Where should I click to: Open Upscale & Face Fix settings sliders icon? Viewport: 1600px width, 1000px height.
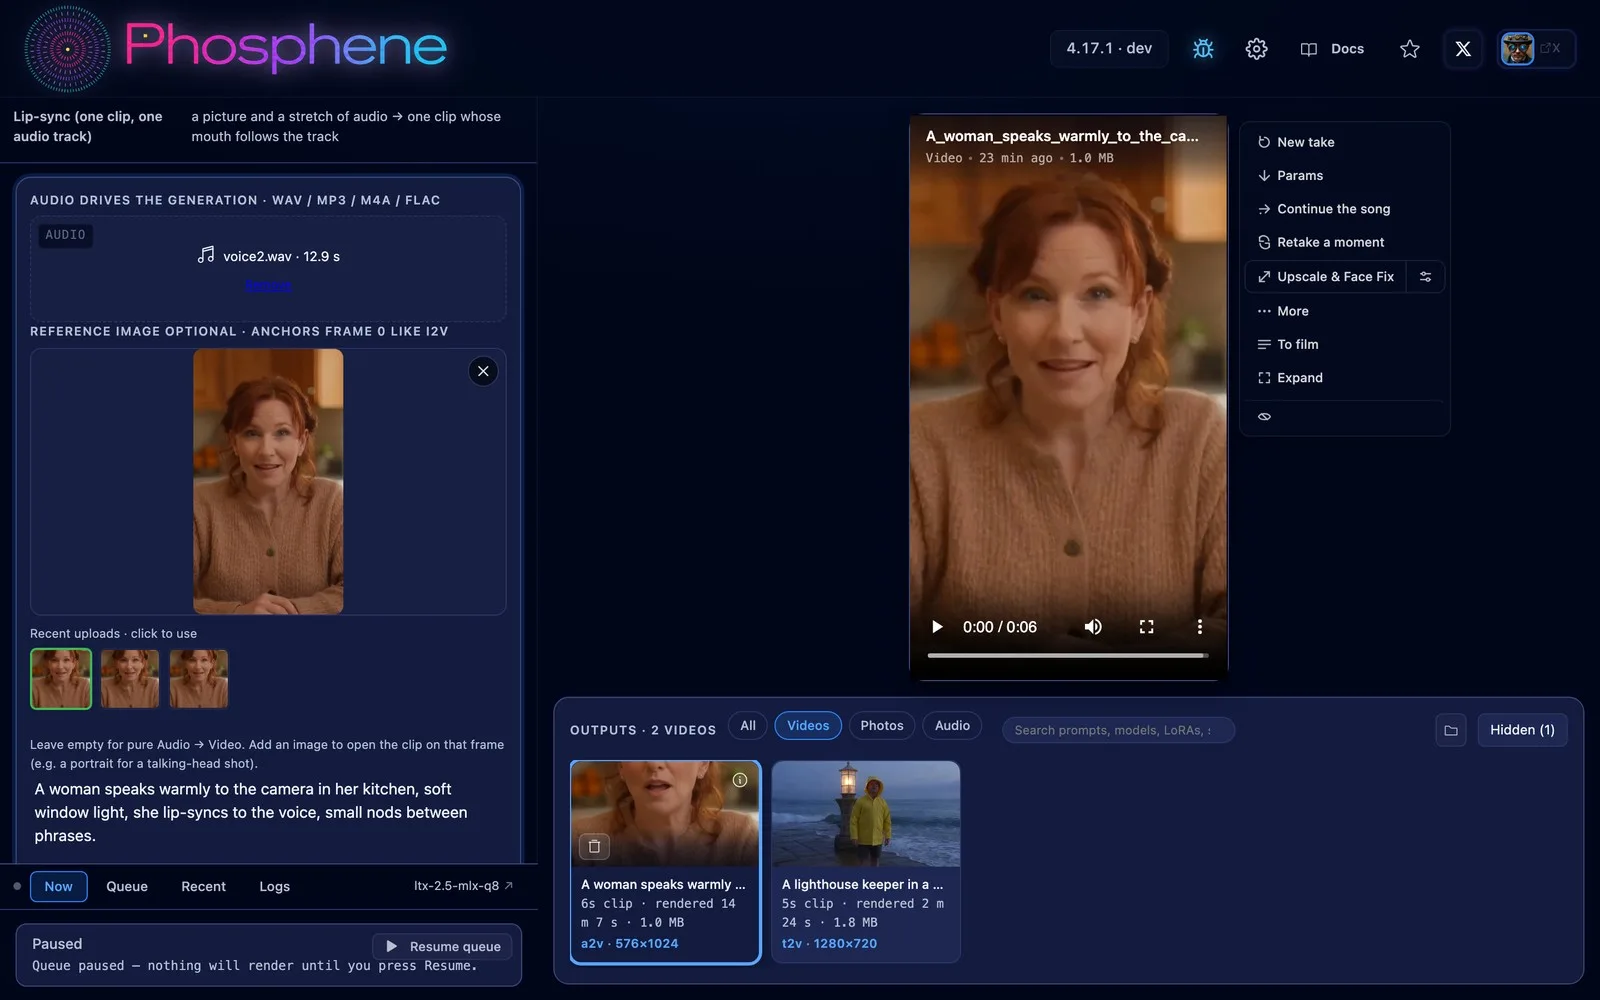(1425, 277)
